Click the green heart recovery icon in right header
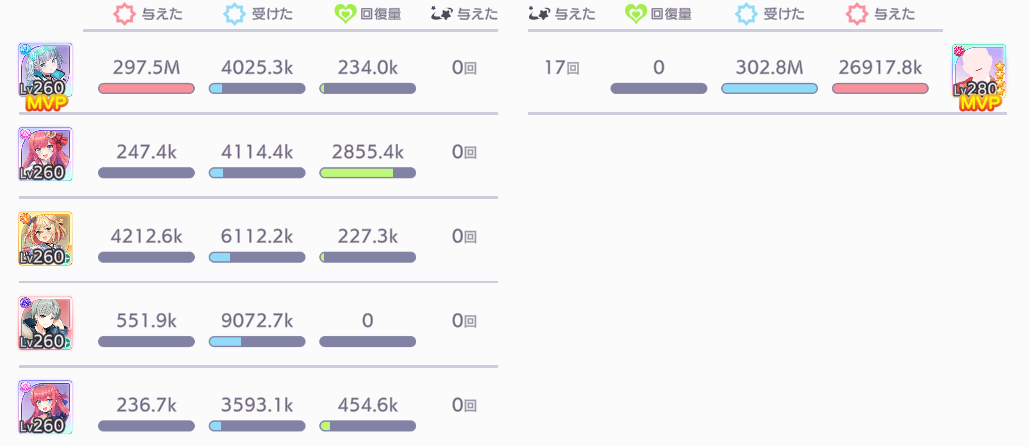The image size is (1029, 447). tap(636, 14)
